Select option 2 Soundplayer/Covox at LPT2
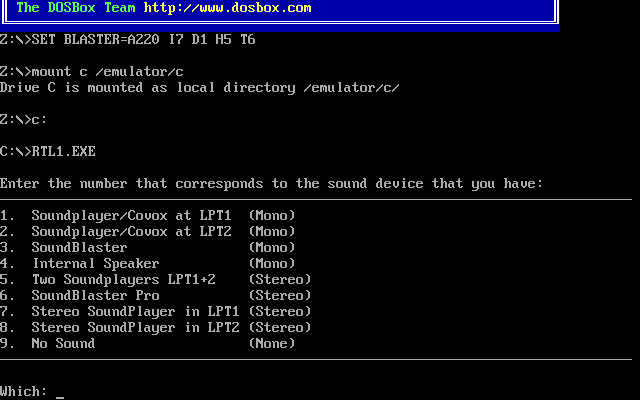 pyautogui.click(x=147, y=231)
